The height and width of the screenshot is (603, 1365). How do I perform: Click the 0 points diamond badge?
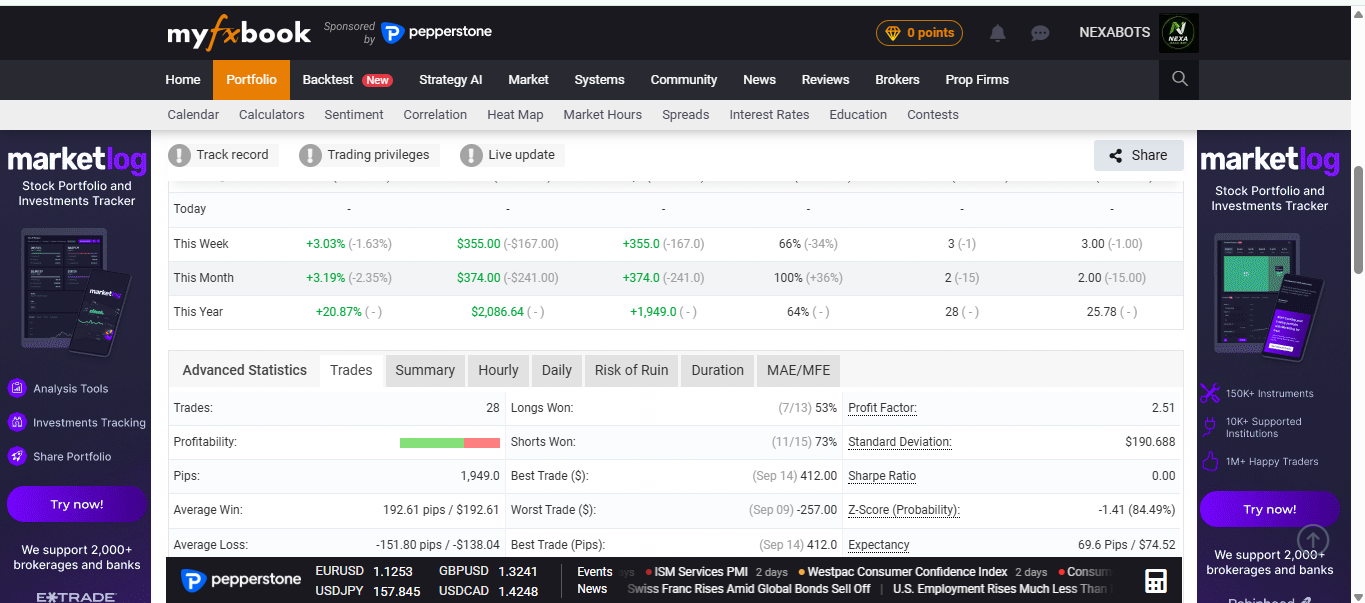tap(919, 33)
